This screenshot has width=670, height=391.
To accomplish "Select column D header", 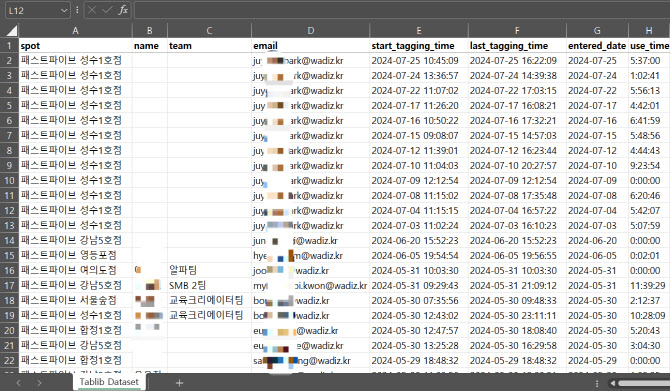I will click(311, 30).
